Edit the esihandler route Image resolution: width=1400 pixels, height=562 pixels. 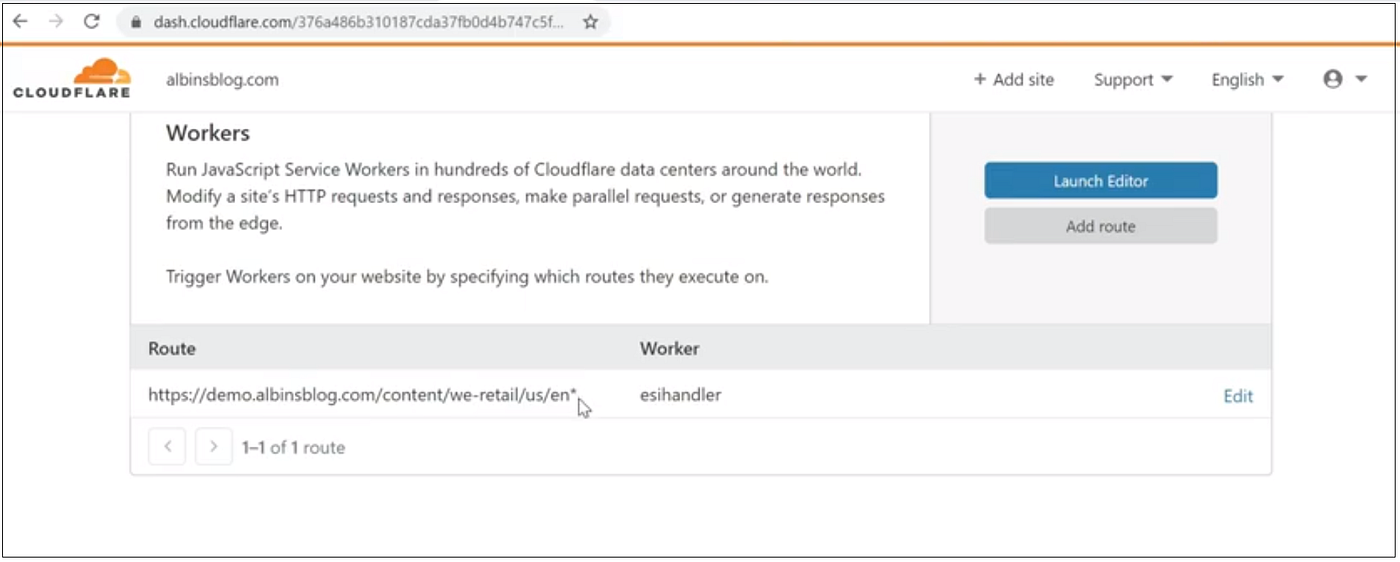[x=1238, y=396]
